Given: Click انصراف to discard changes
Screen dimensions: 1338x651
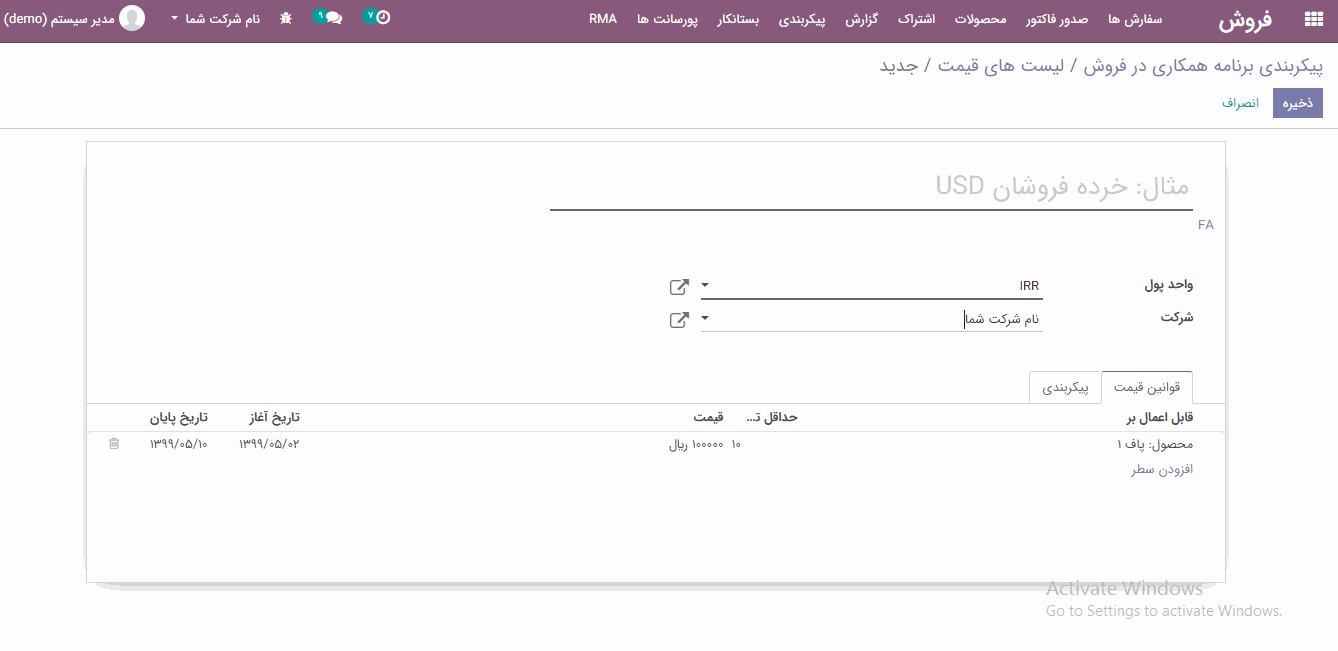Looking at the screenshot, I should 1240,103.
